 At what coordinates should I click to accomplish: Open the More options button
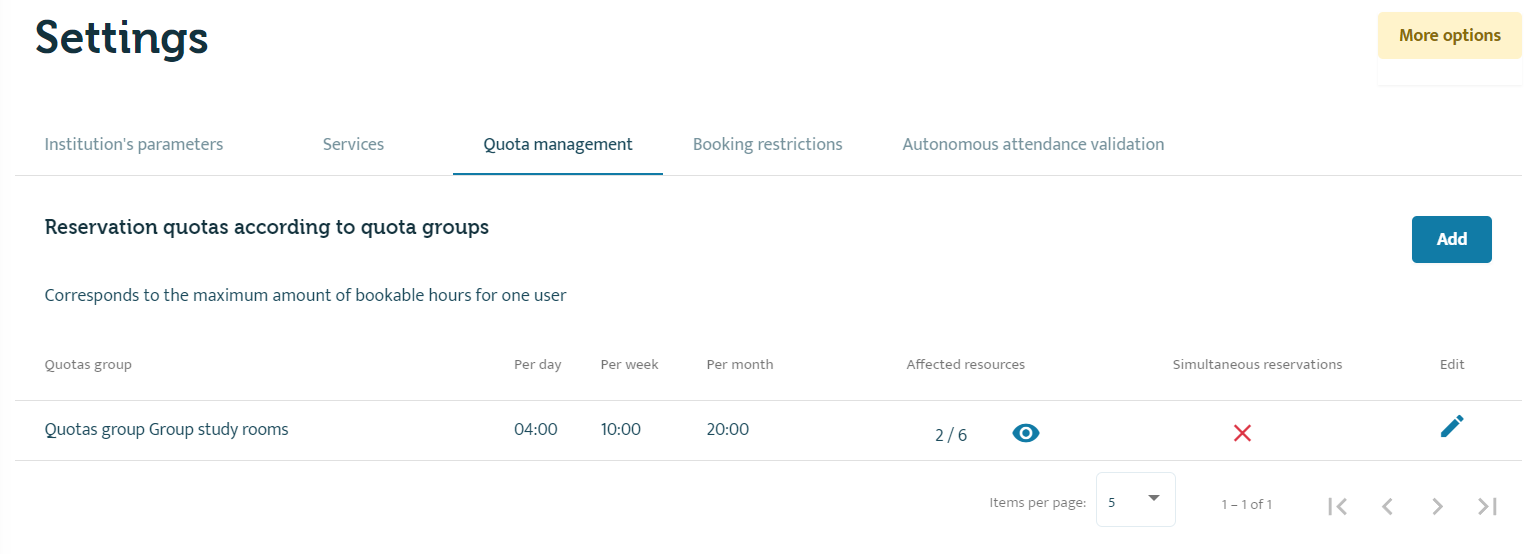[x=1450, y=36]
